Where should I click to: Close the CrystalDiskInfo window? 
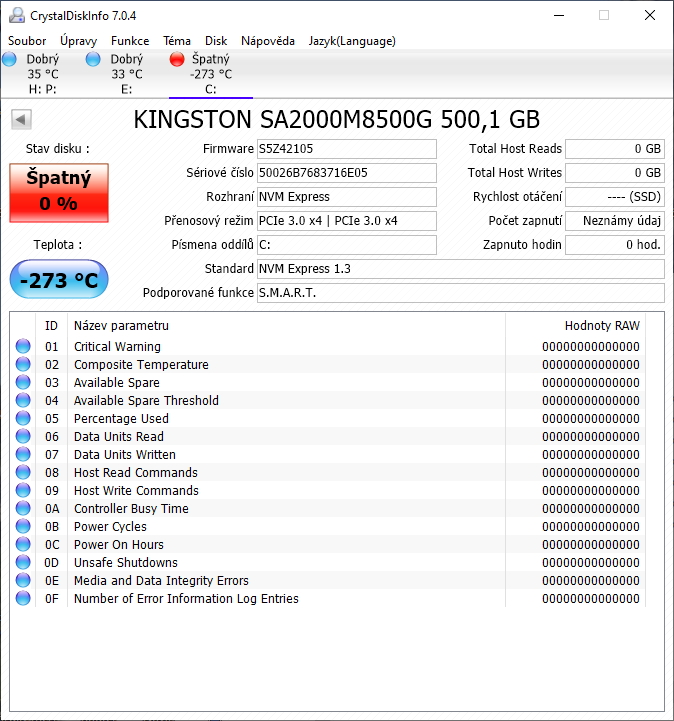click(x=650, y=15)
